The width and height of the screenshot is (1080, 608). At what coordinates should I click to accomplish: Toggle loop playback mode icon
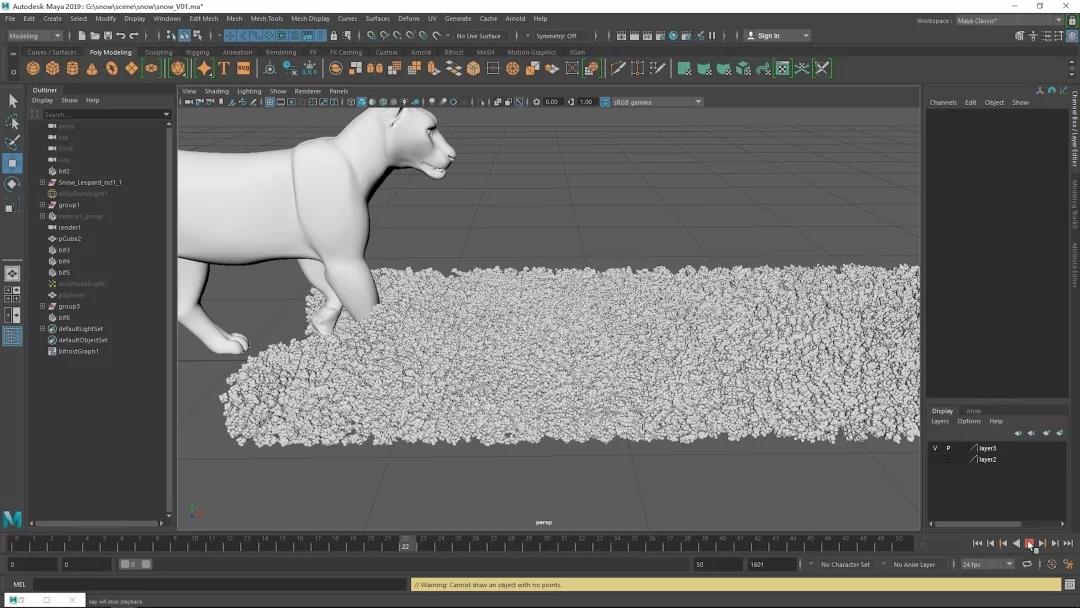pyautogui.click(x=1027, y=565)
